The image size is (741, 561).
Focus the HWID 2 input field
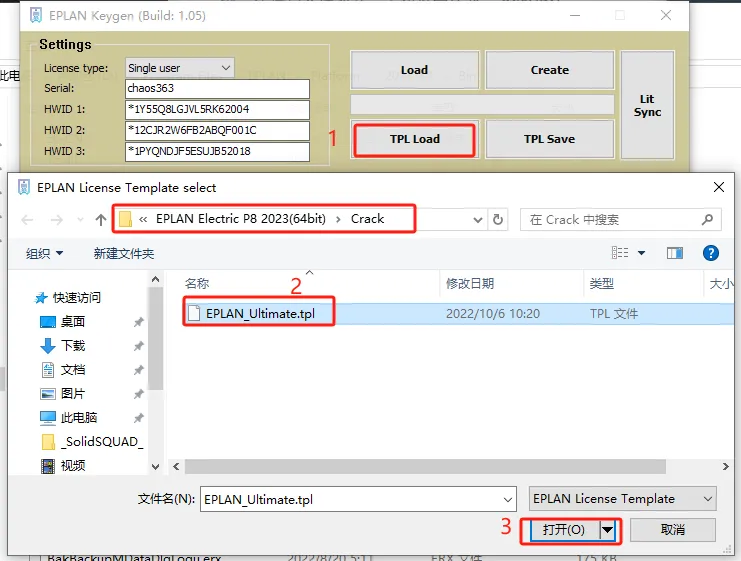point(217,130)
